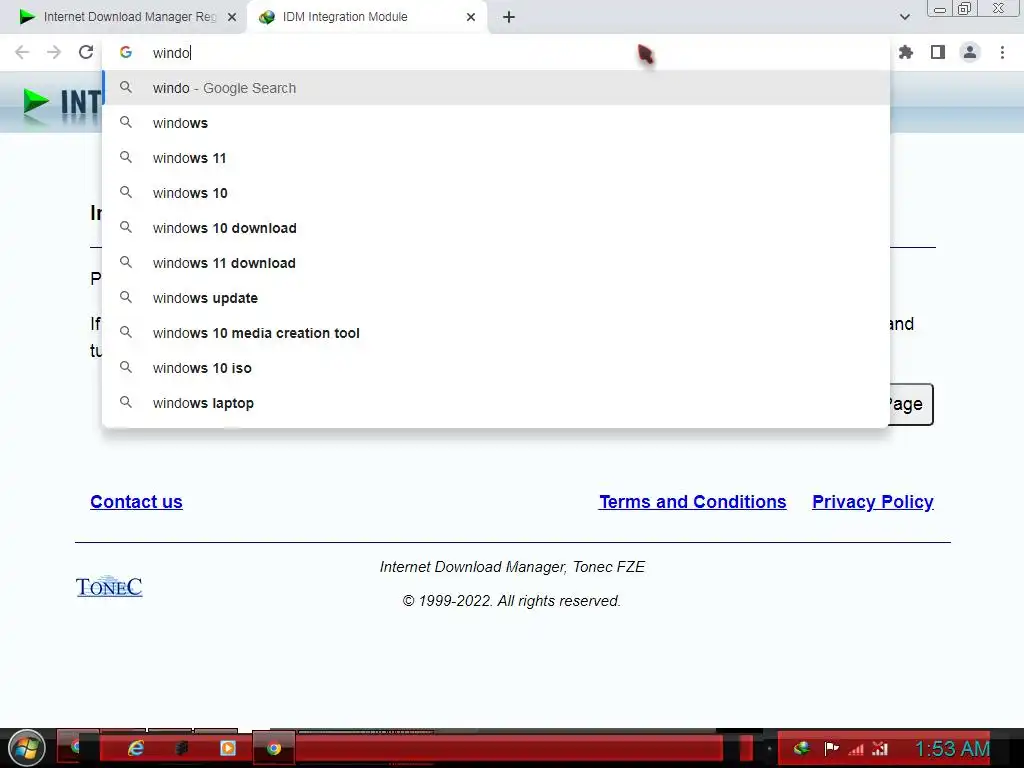Screen dimensions: 1024x768
Task: Click the Google G icon in the address bar
Action: click(126, 52)
